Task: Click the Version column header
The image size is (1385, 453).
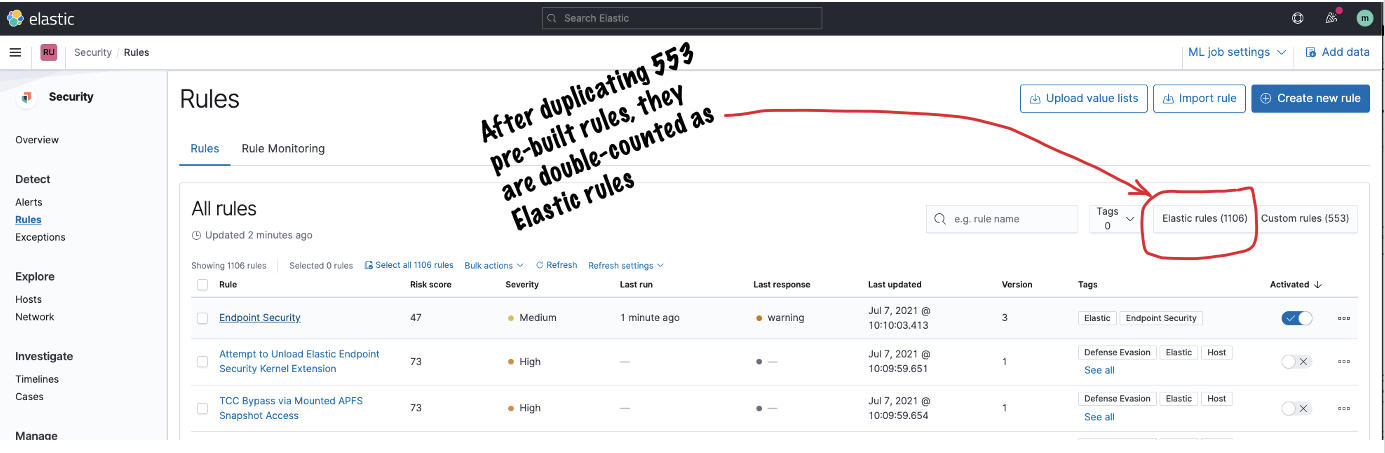Action: click(x=1017, y=285)
